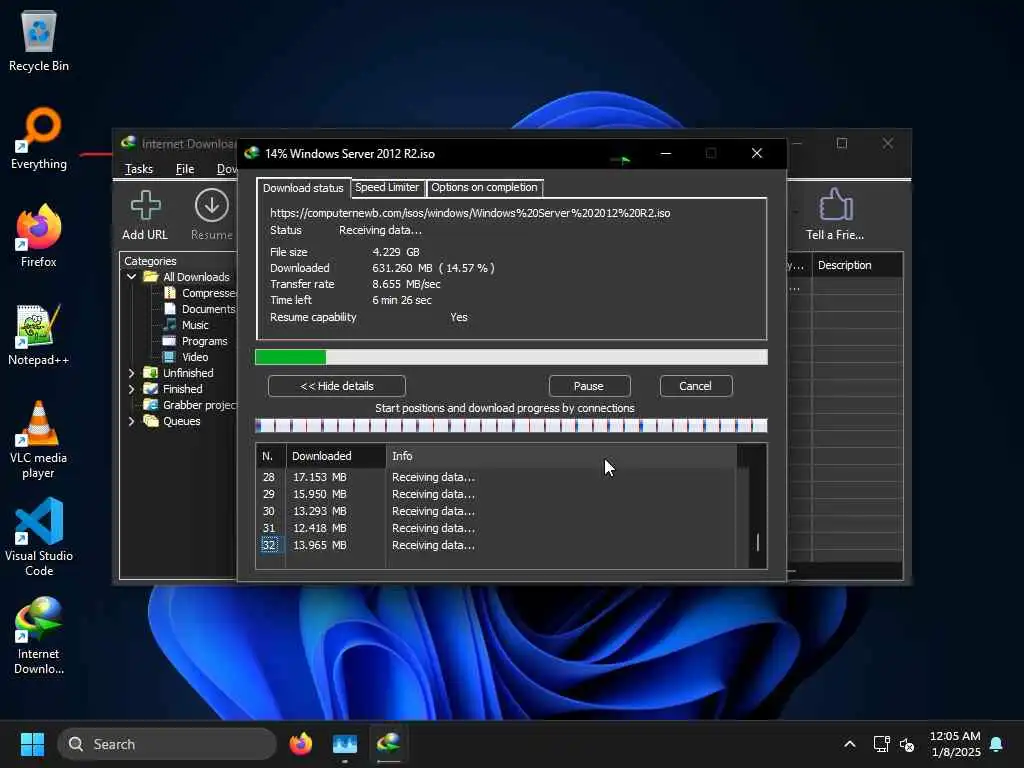Open the Recycle Bin desktop icon
The height and width of the screenshot is (768, 1024).
[x=39, y=40]
